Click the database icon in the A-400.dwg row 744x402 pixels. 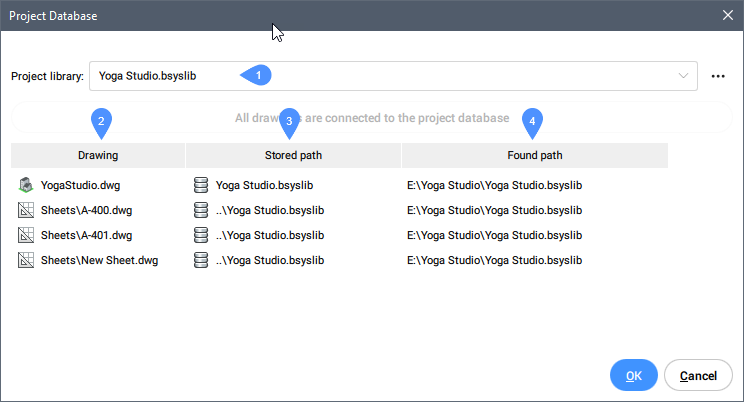click(201, 210)
